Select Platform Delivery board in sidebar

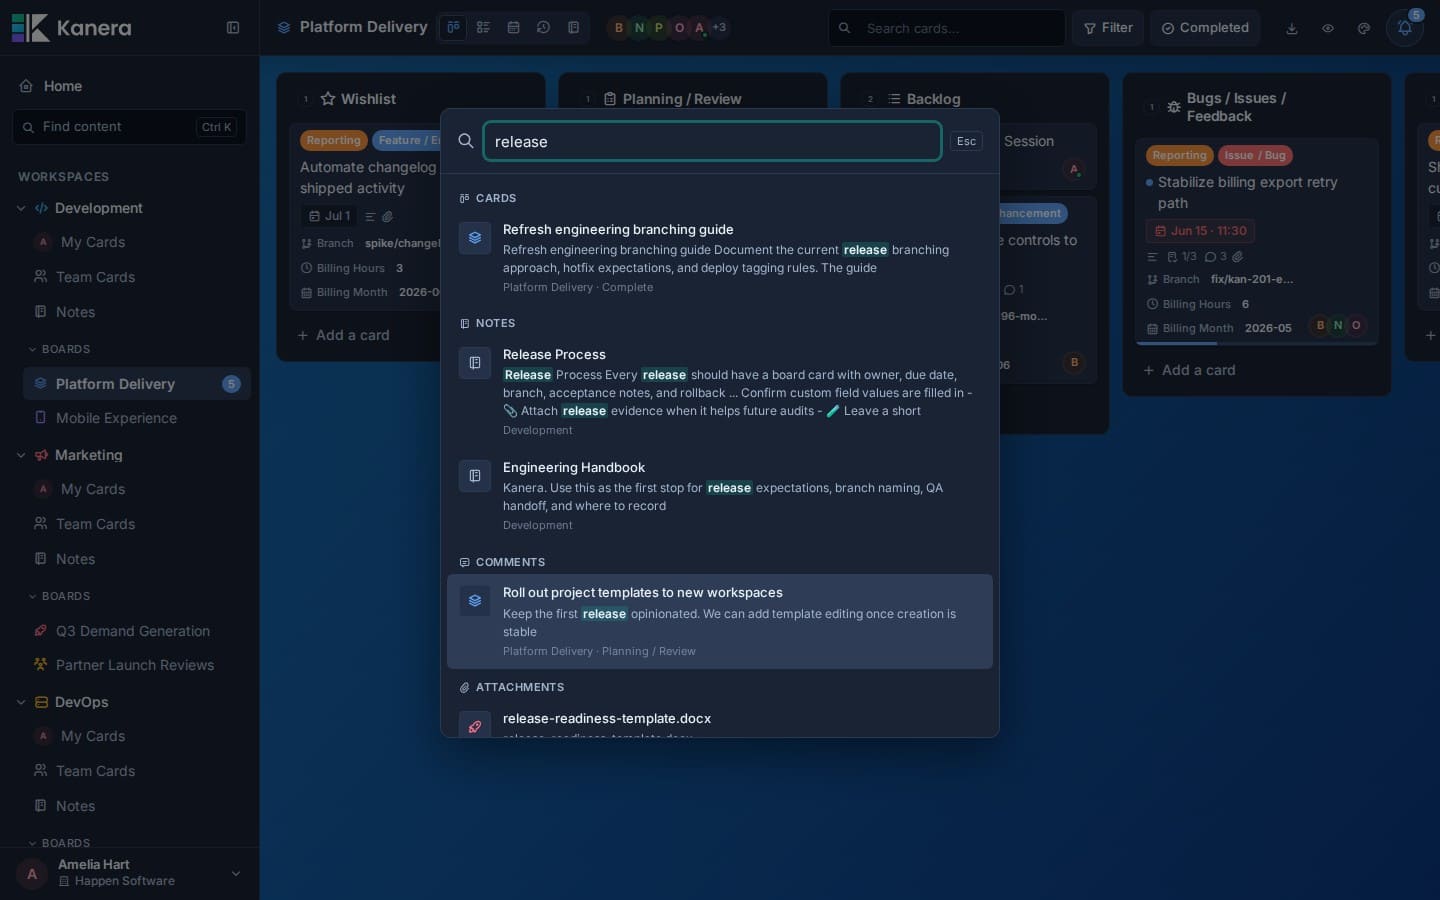(137, 384)
